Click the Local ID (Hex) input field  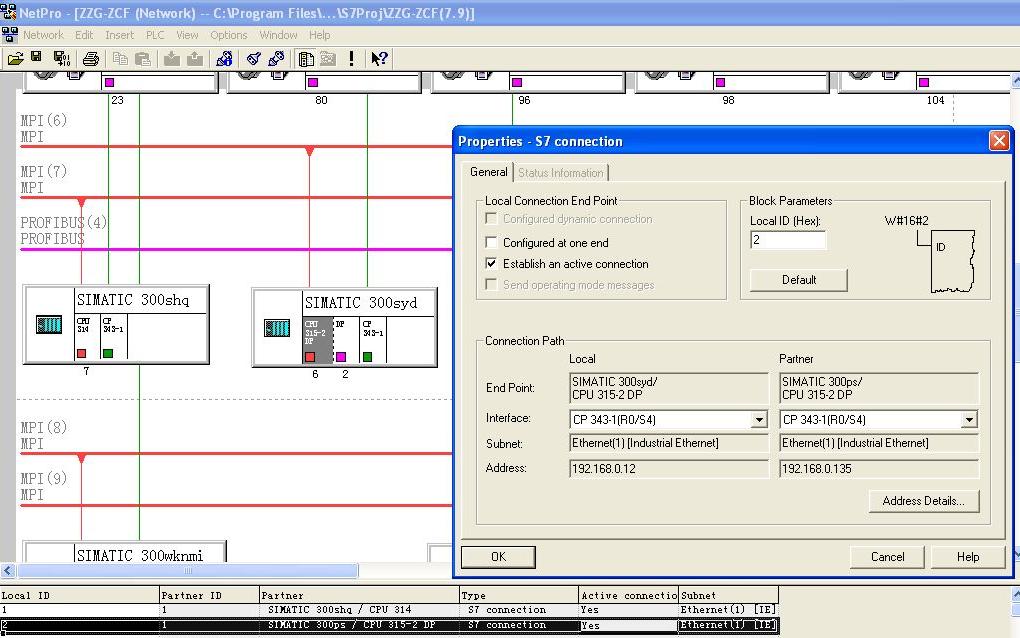pyautogui.click(x=788, y=240)
